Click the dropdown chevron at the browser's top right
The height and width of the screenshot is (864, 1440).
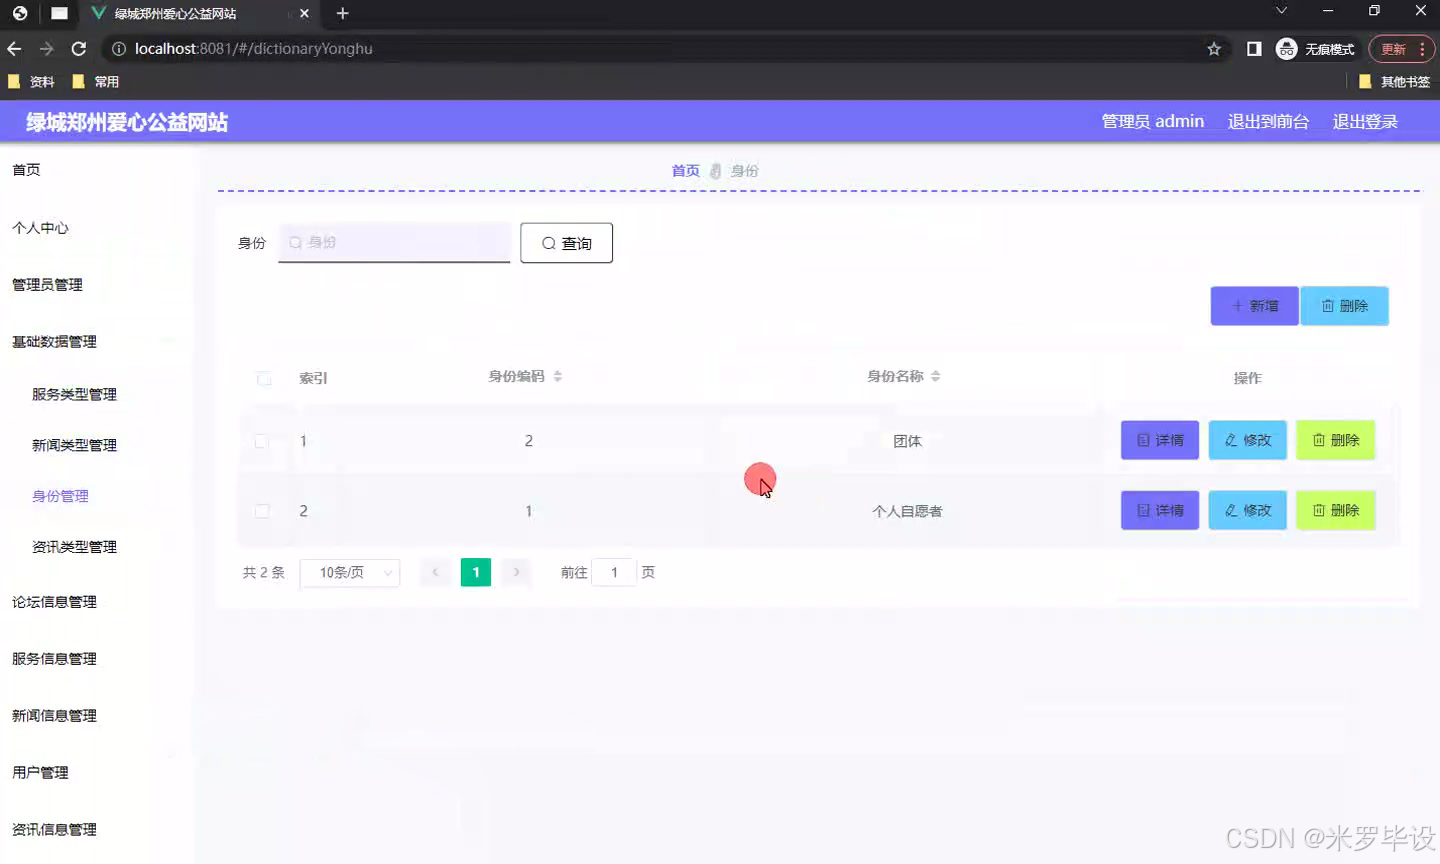1281,10
